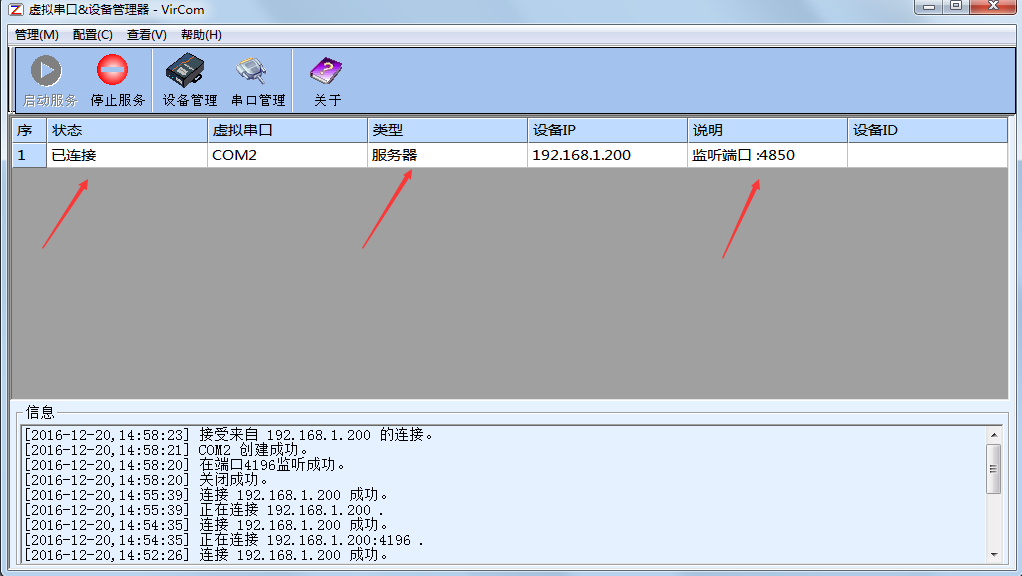Click the 设备ID column header

pyautogui.click(x=927, y=131)
